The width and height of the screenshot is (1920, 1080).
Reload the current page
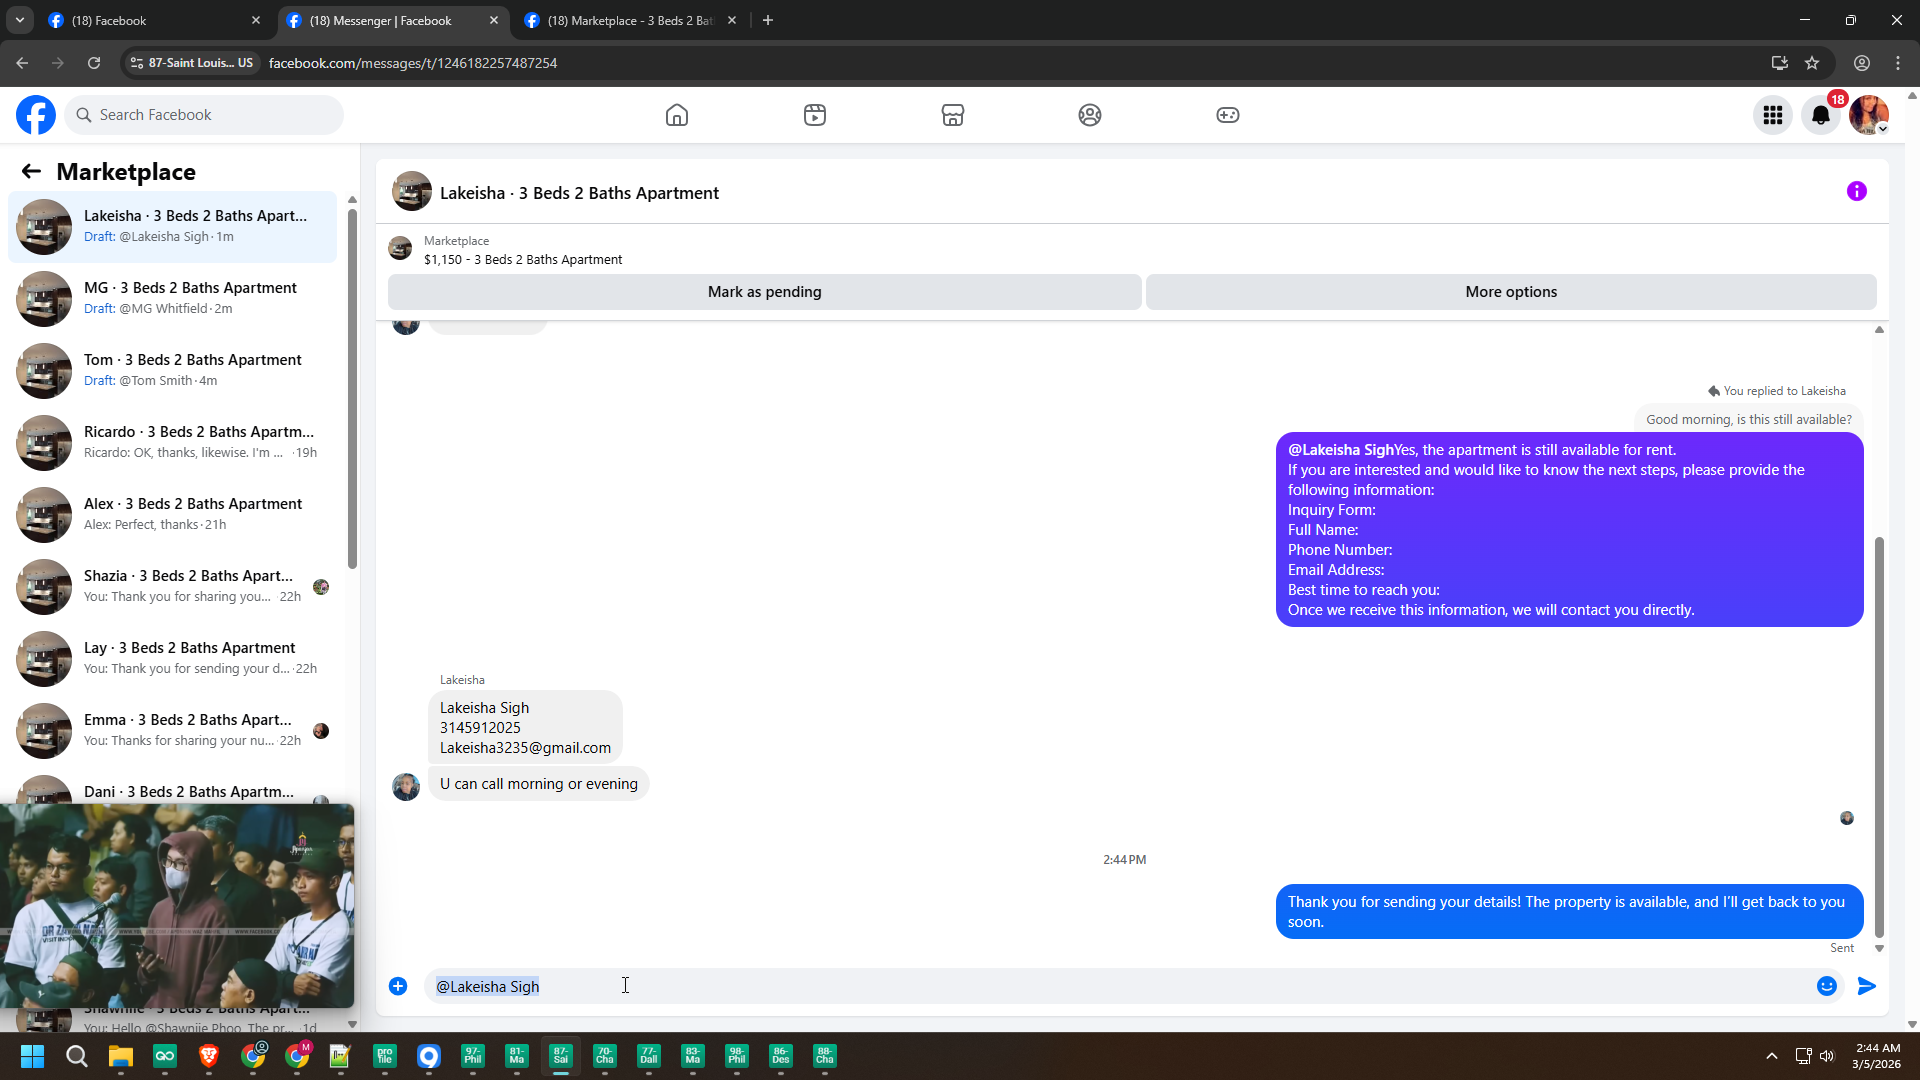(94, 63)
